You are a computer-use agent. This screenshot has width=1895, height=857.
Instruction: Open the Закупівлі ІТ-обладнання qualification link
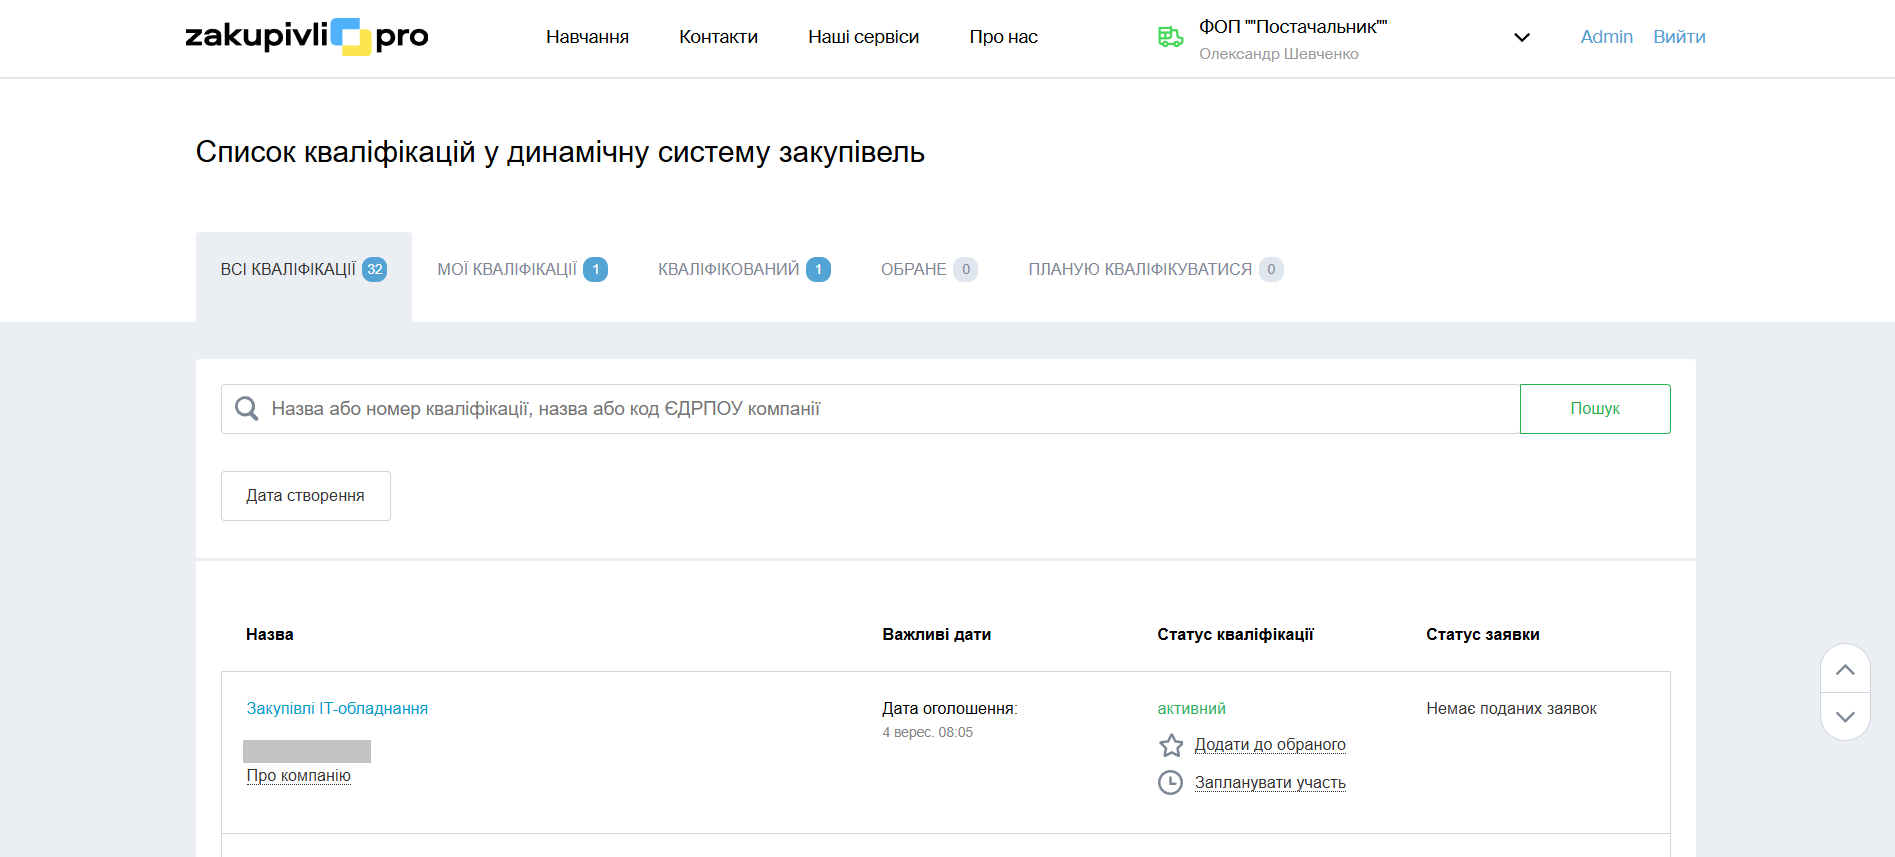coord(337,708)
